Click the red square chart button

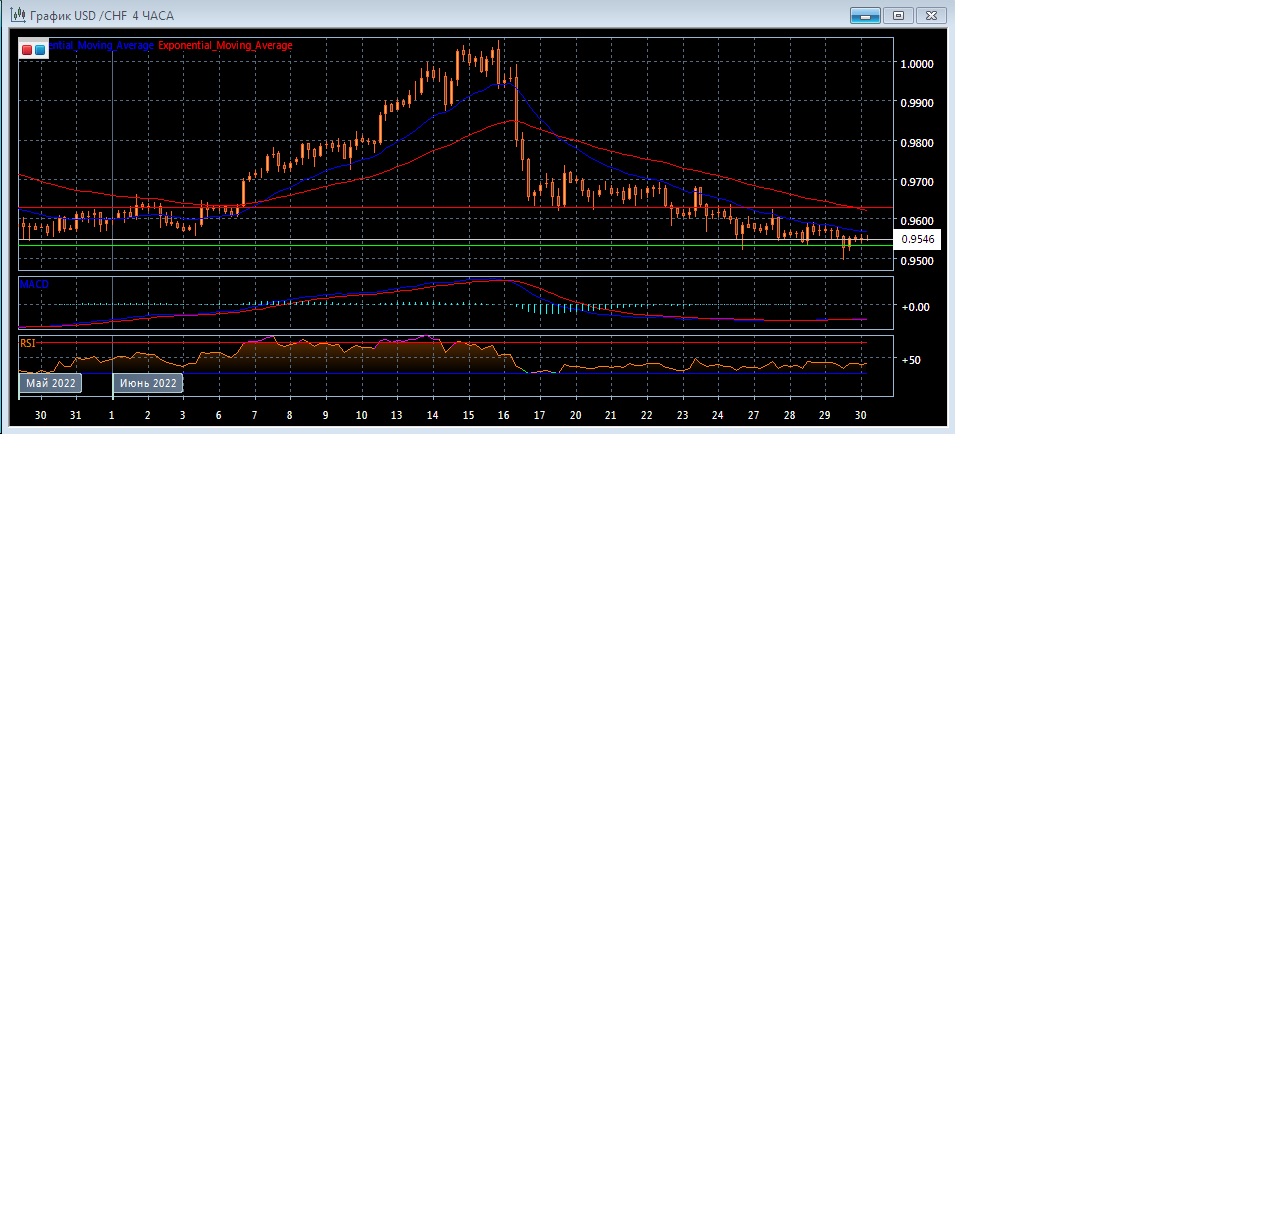pyautogui.click(x=27, y=49)
